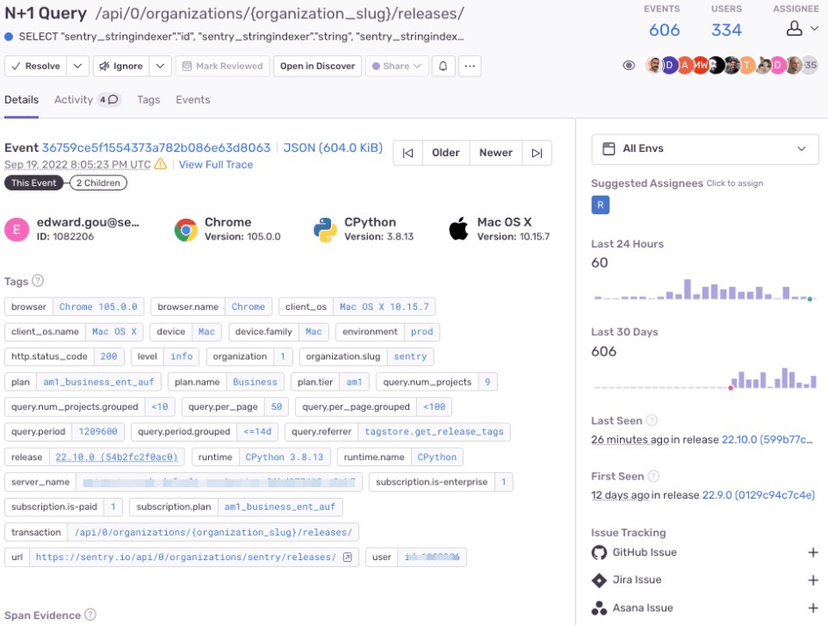Click the Older event button
The width and height of the screenshot is (828, 625).
coord(446,153)
